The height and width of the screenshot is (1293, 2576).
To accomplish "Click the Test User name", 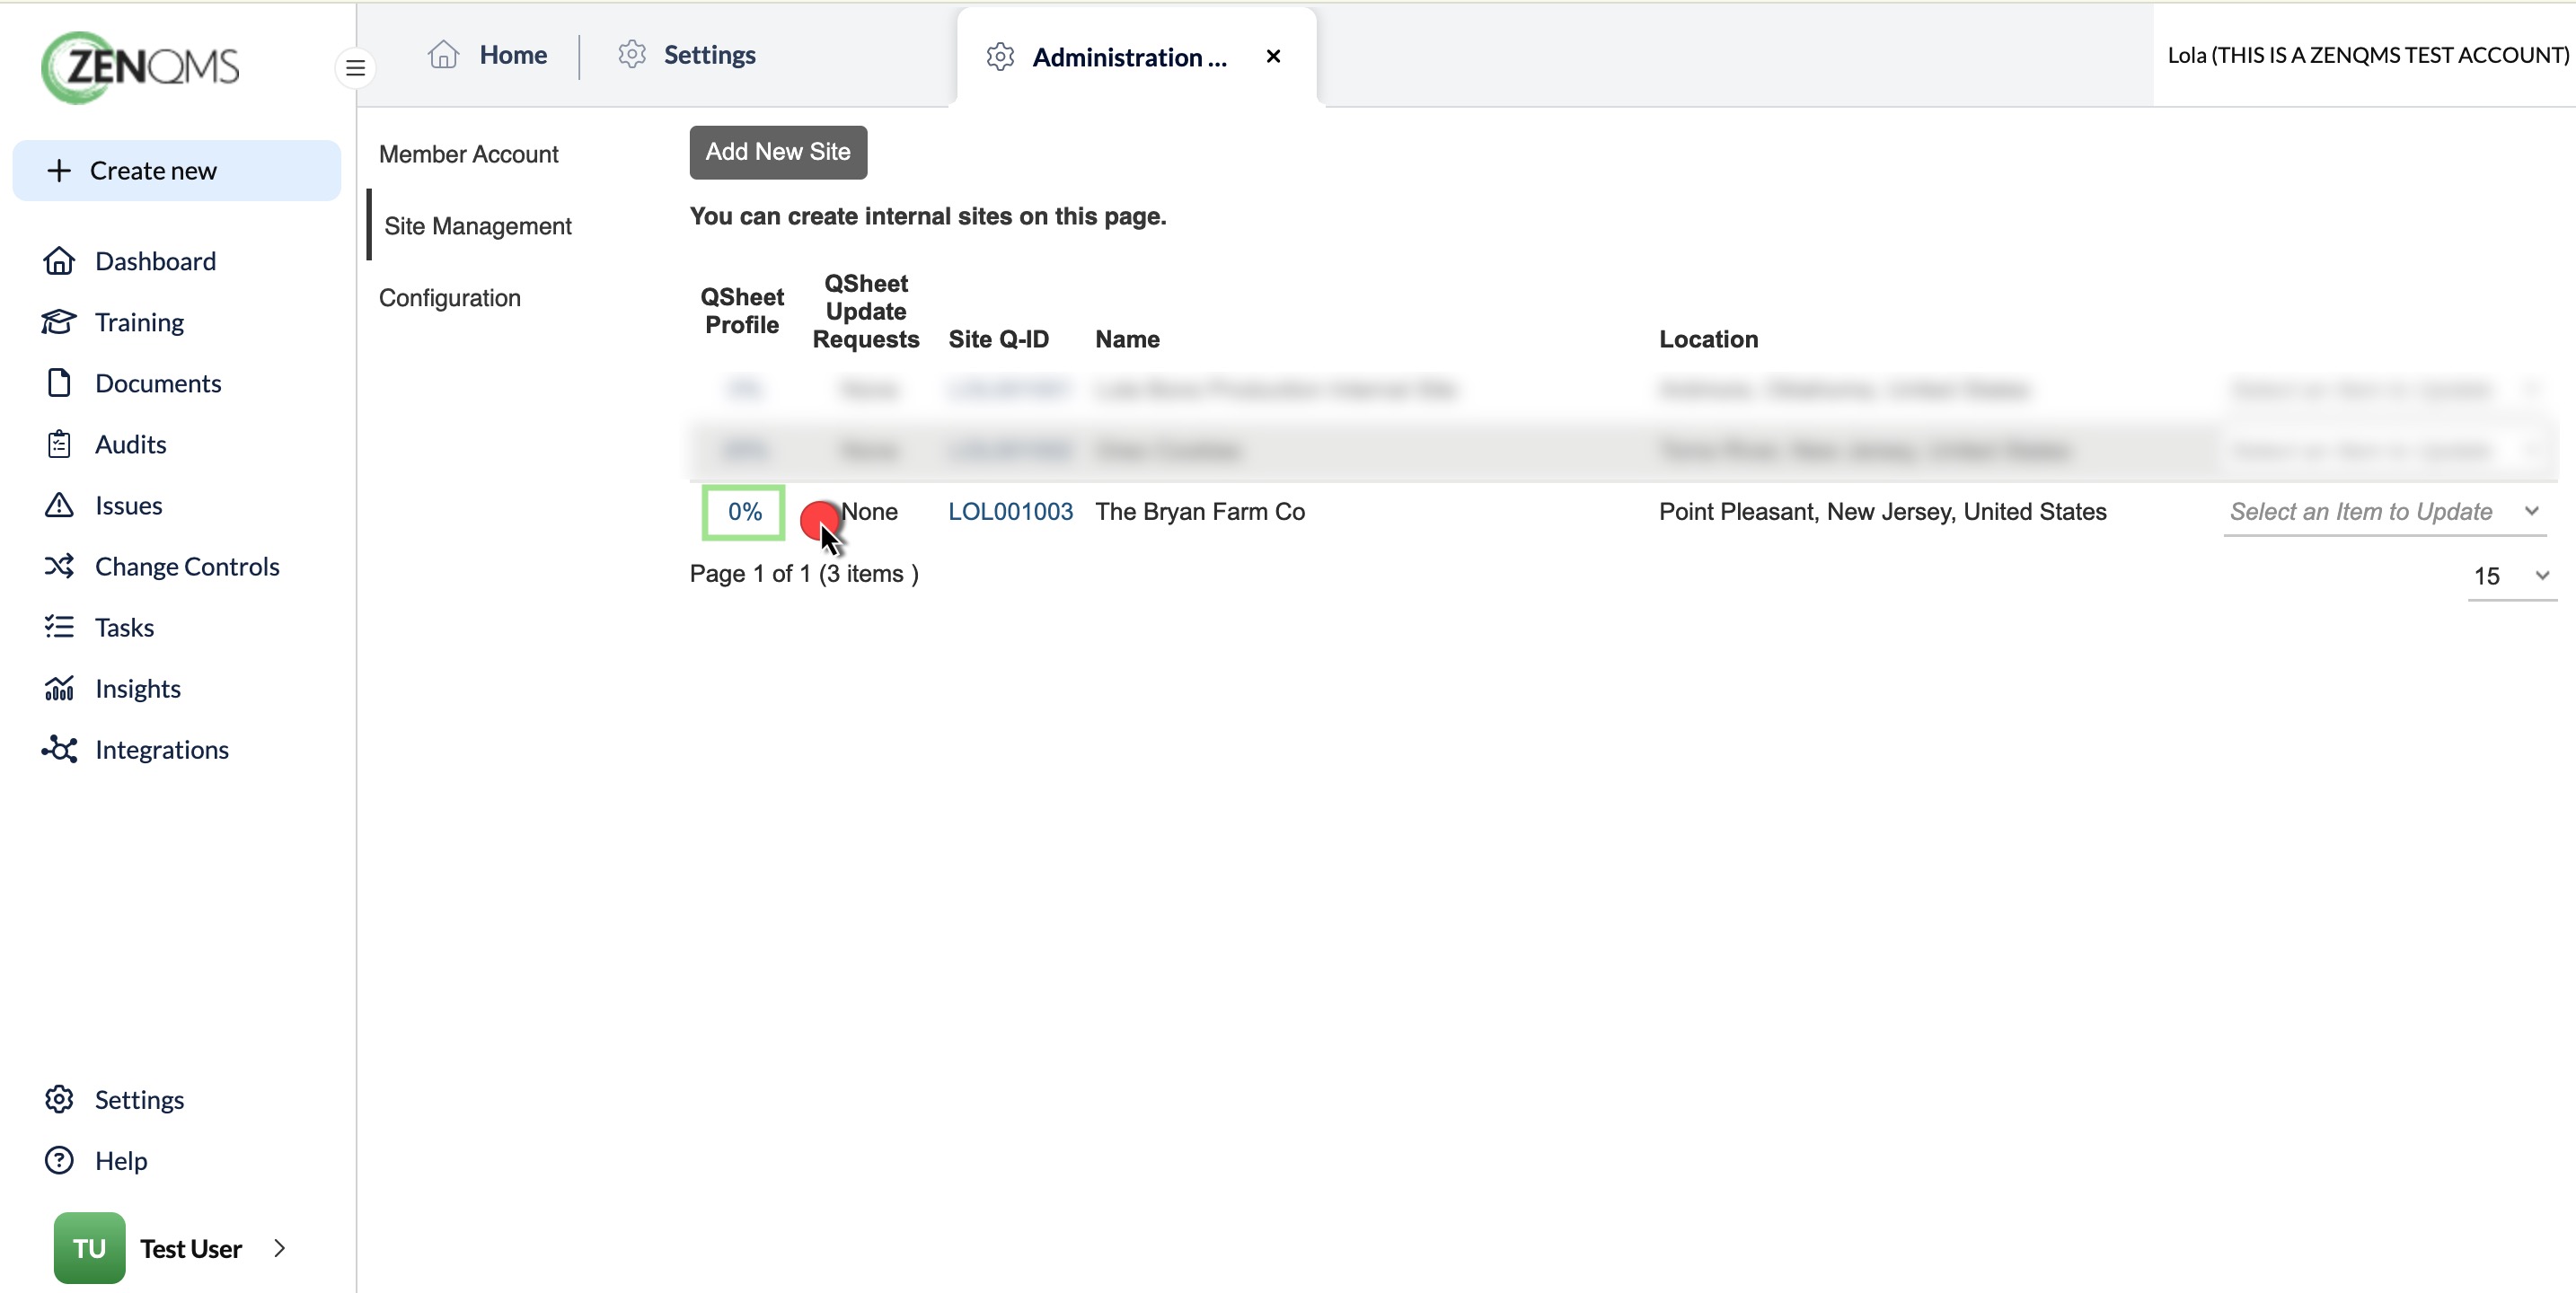I will 190,1248.
